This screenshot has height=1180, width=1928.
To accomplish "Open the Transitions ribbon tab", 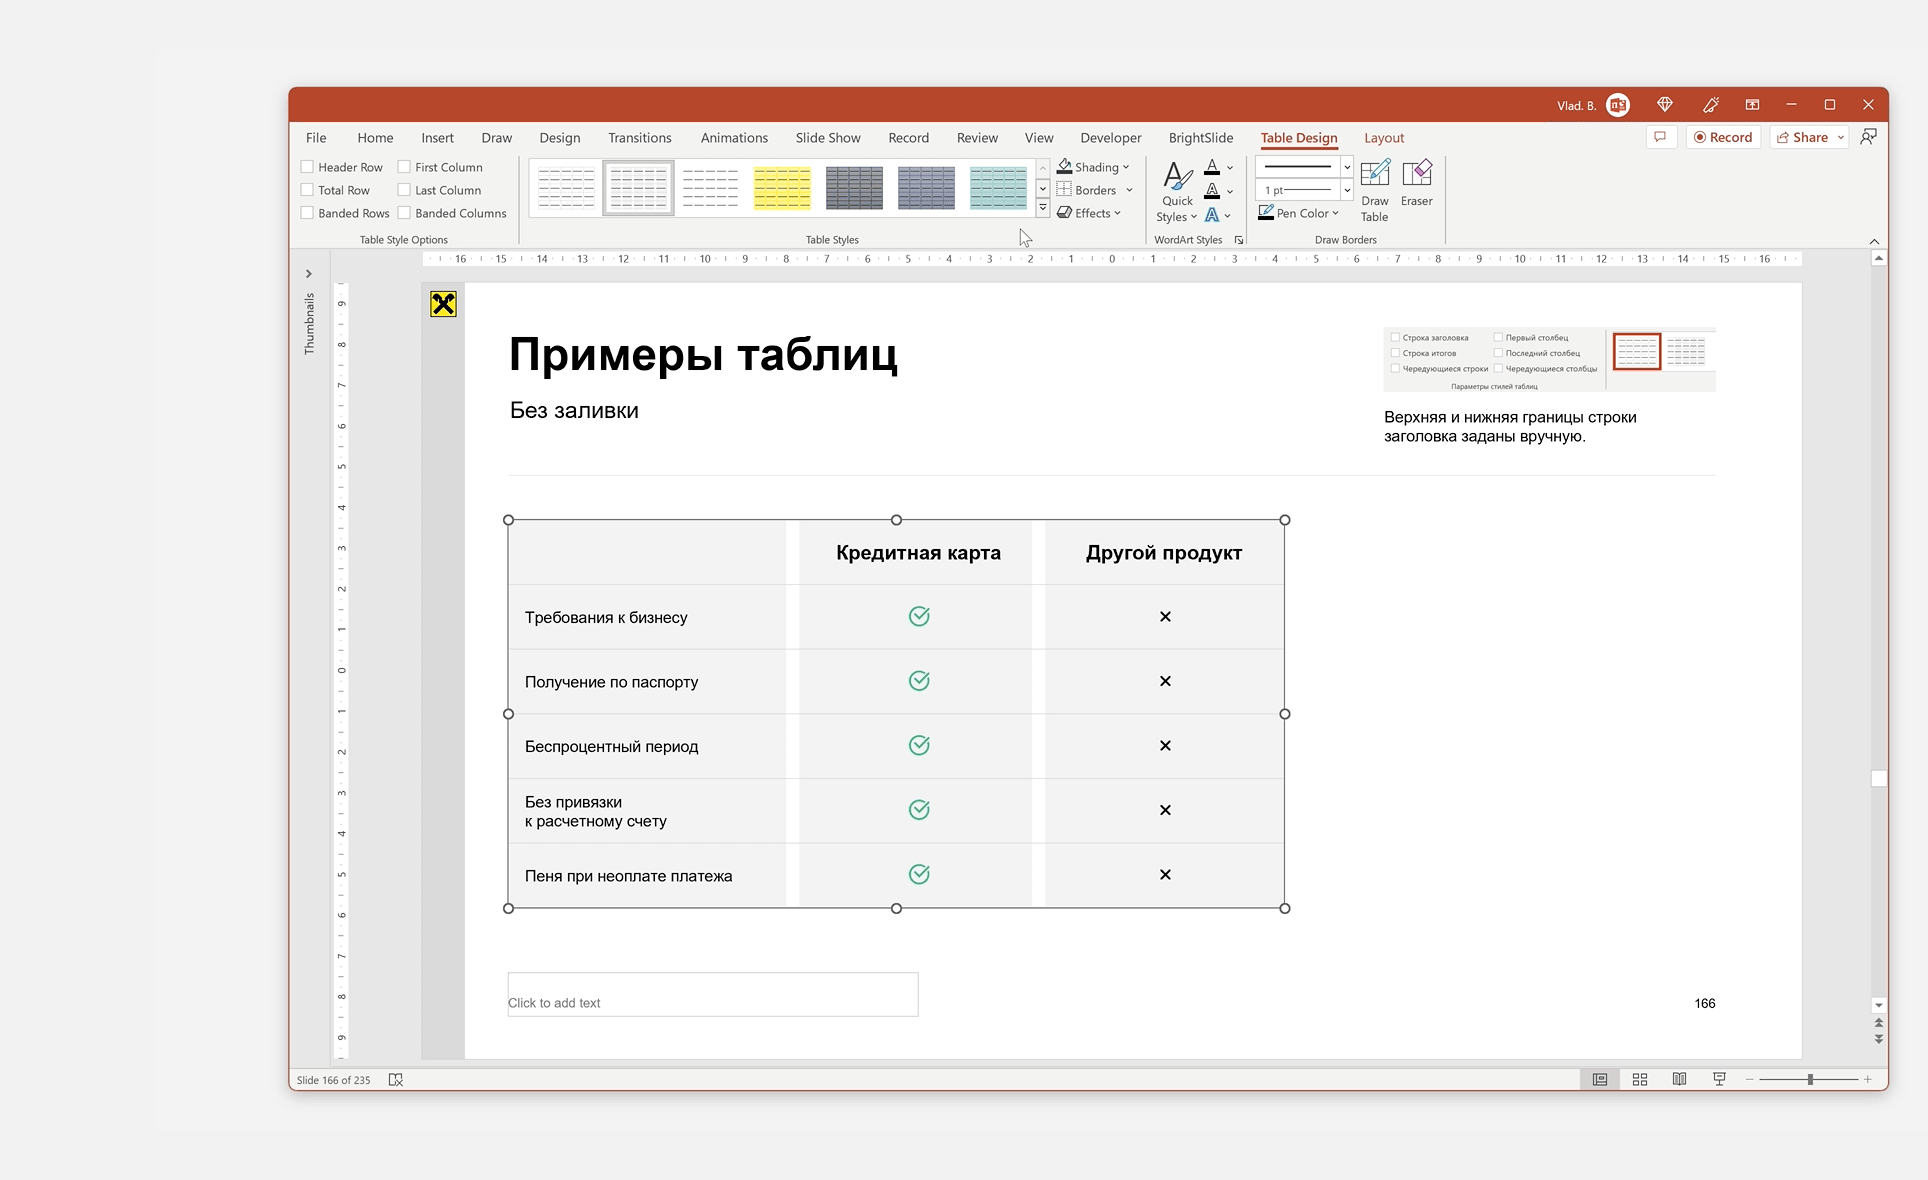I will [x=639, y=138].
